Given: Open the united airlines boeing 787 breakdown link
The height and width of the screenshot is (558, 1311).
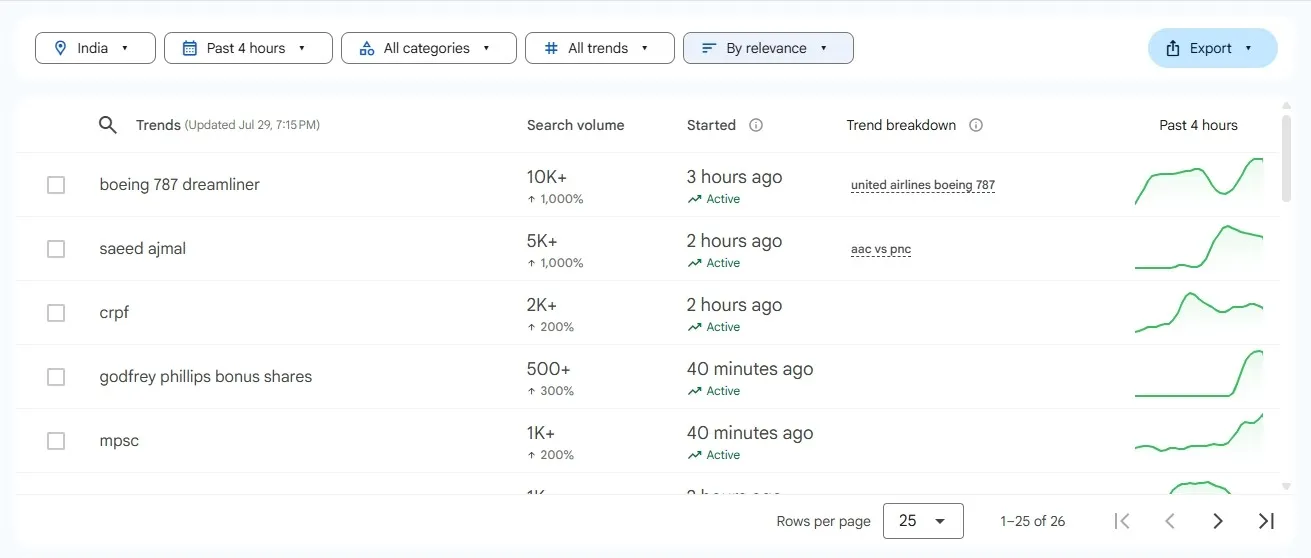Looking at the screenshot, I should coord(922,185).
